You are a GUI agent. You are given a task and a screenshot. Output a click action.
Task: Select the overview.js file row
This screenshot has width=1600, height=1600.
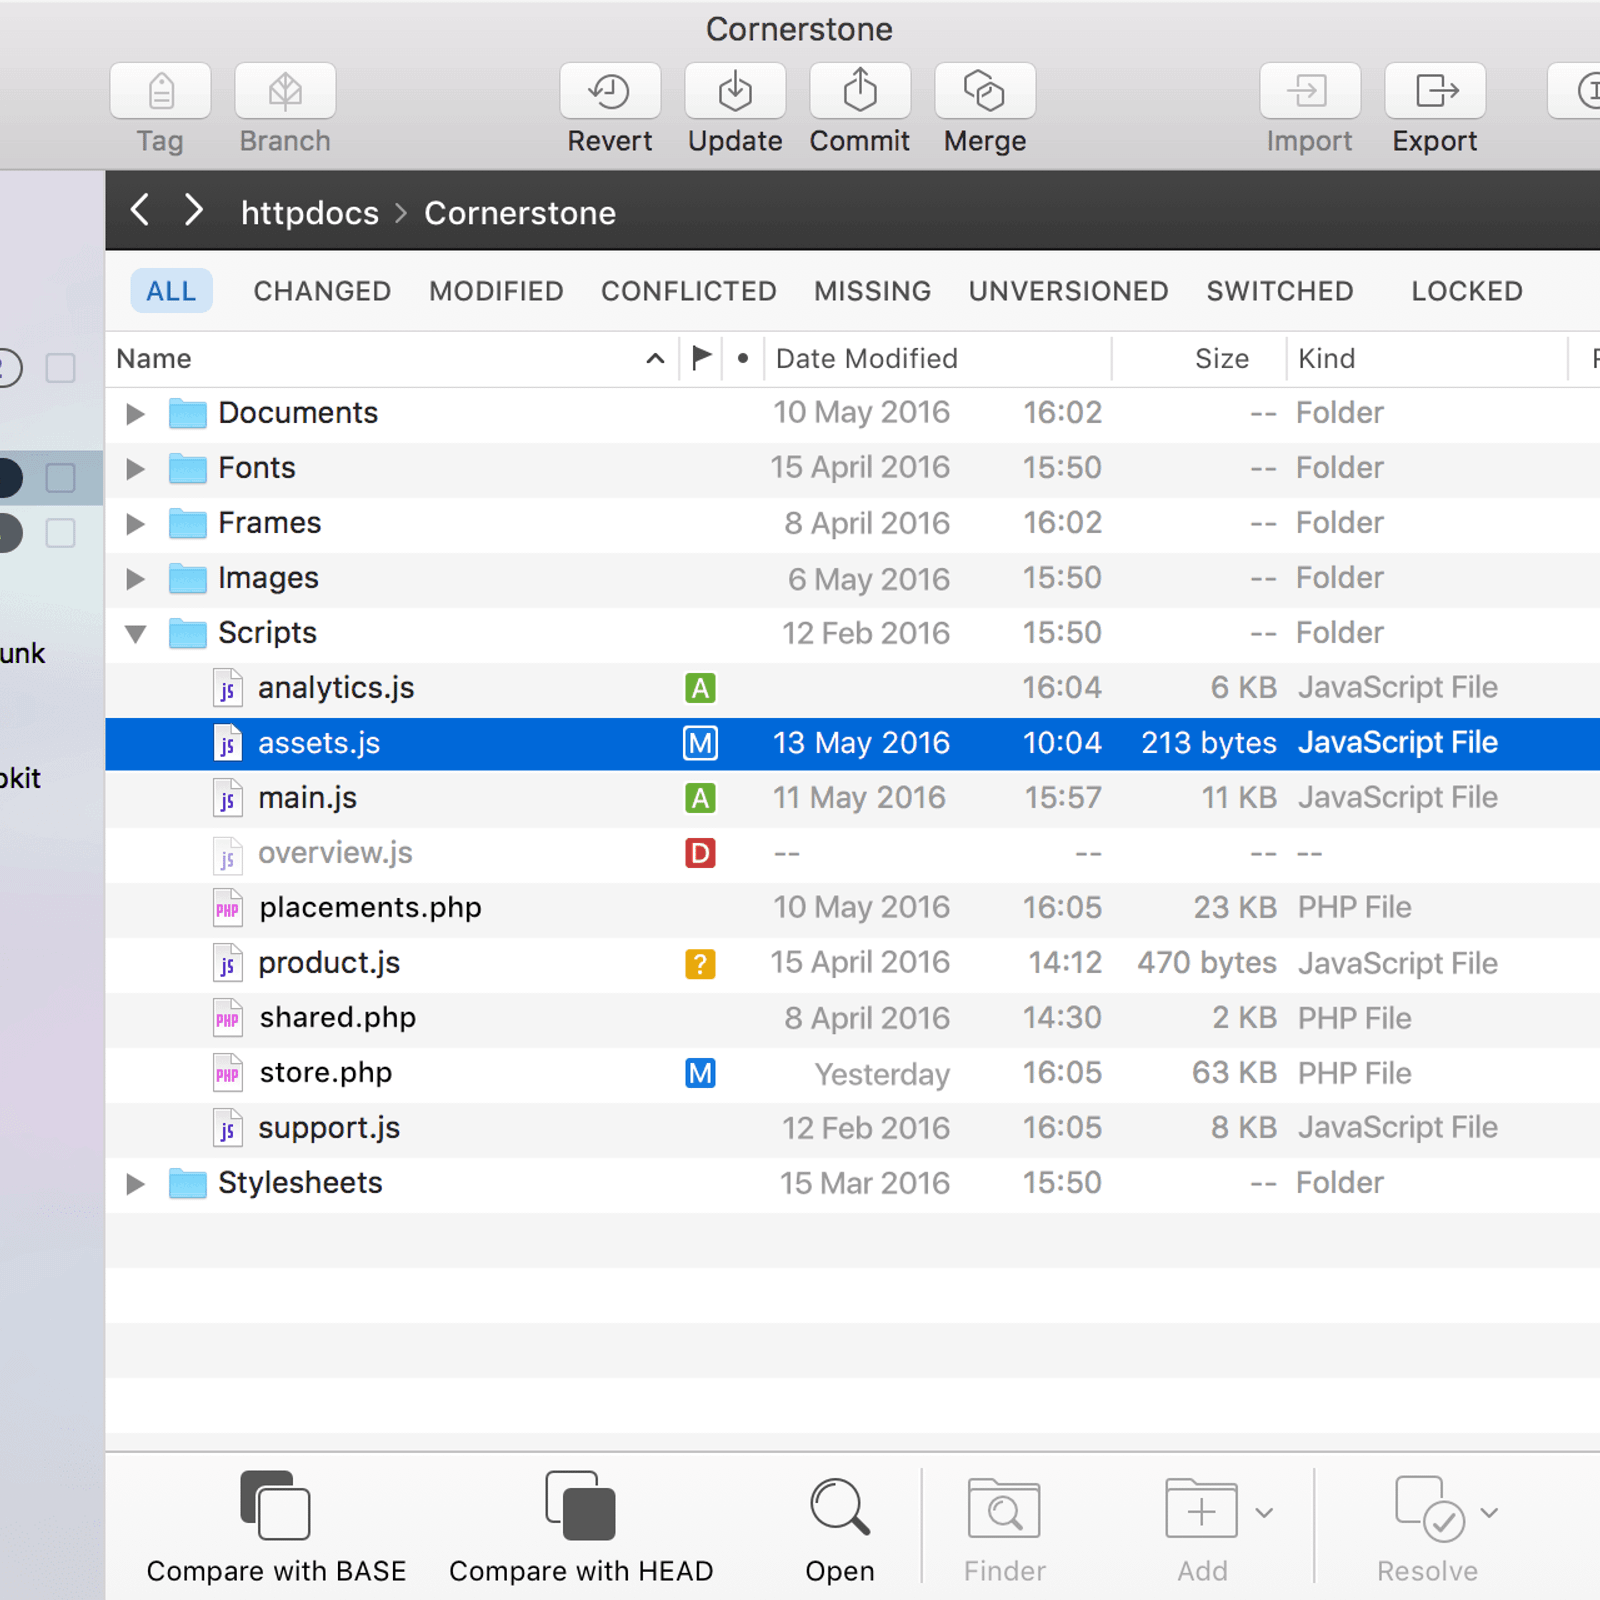(852, 853)
